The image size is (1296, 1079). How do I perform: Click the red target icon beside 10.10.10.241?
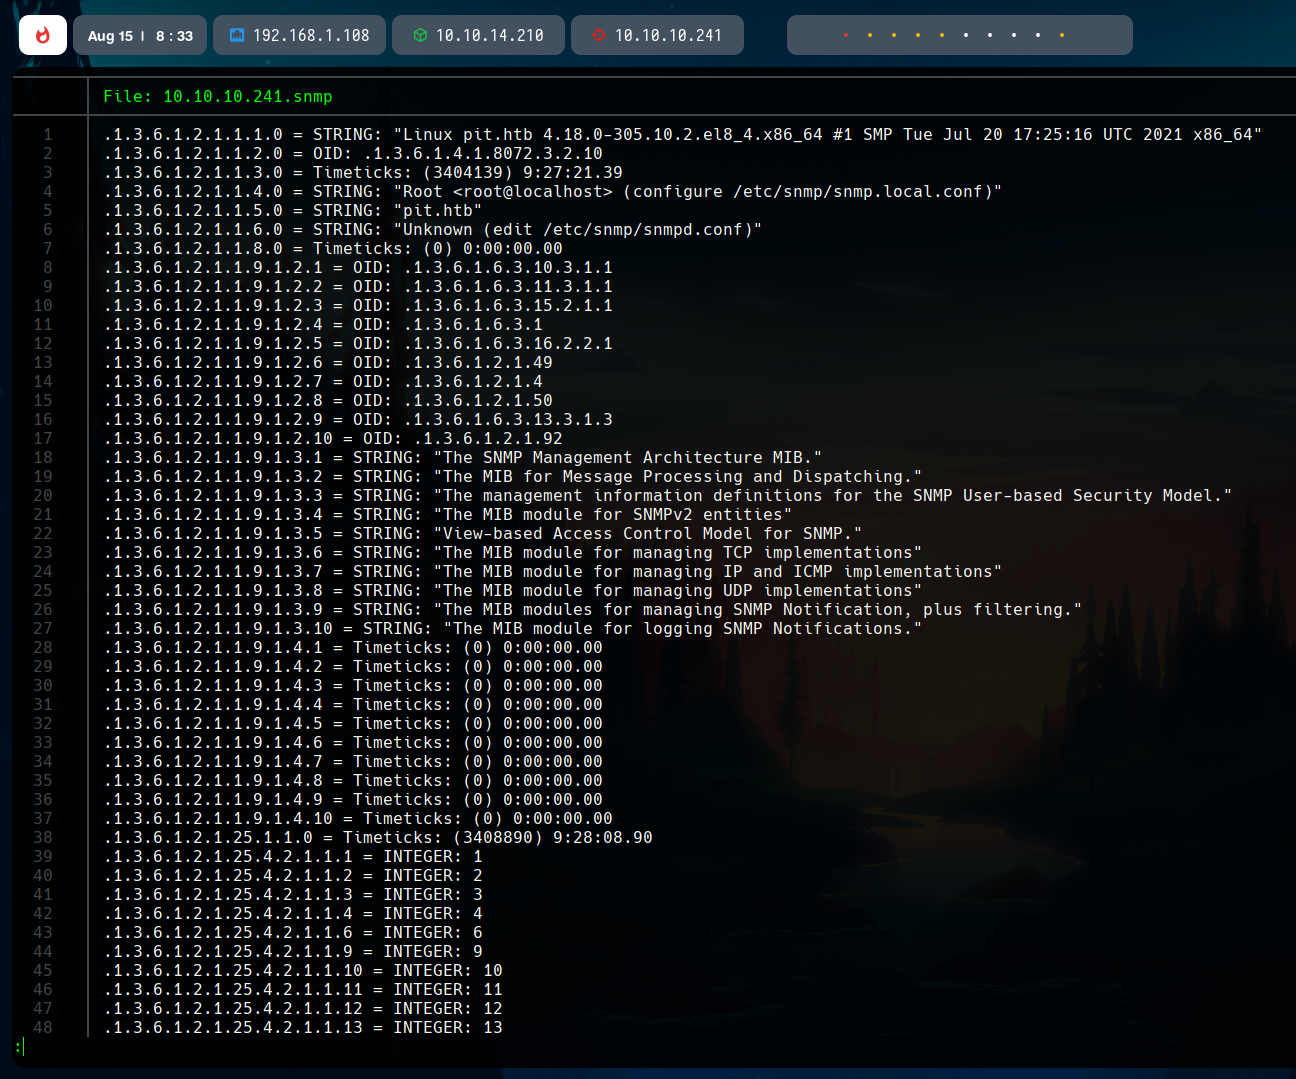pyautogui.click(x=599, y=35)
